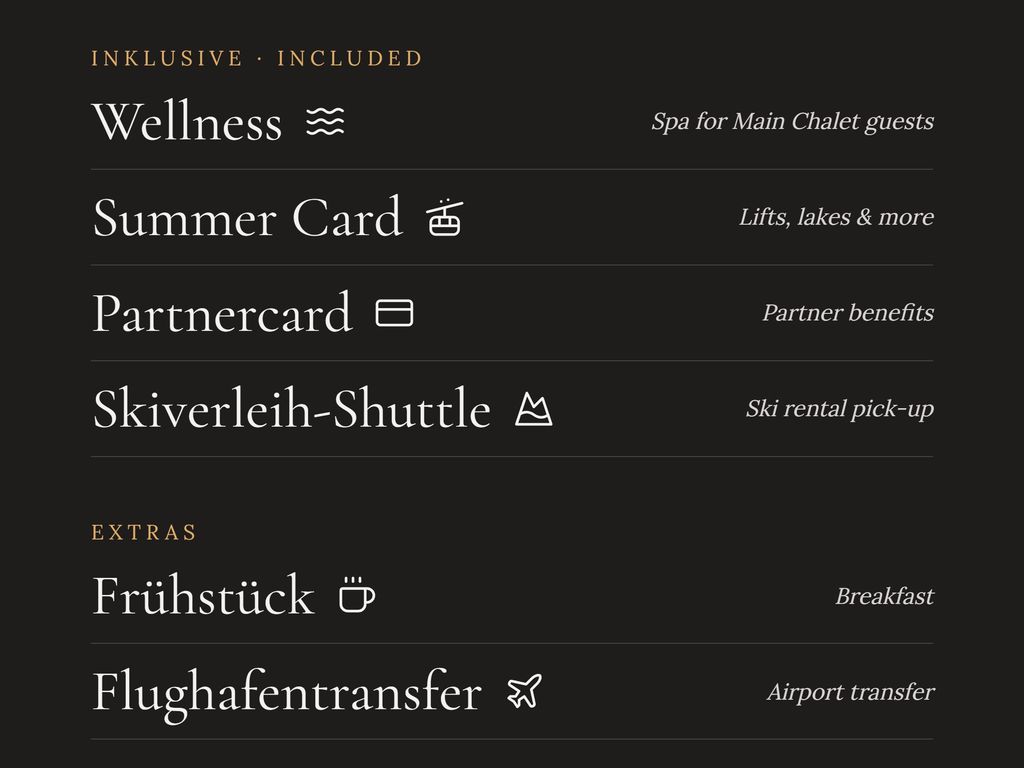
Task: Click the Lifts, lakes & more description
Action: click(836, 217)
